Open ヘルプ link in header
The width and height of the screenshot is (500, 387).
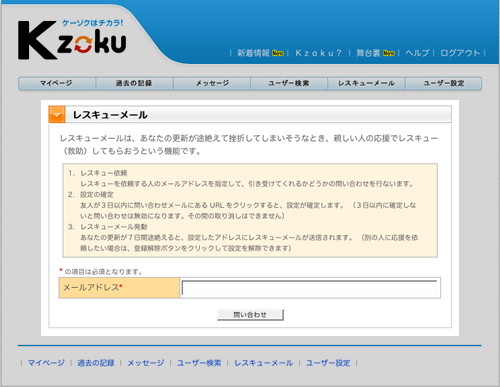click(x=417, y=53)
